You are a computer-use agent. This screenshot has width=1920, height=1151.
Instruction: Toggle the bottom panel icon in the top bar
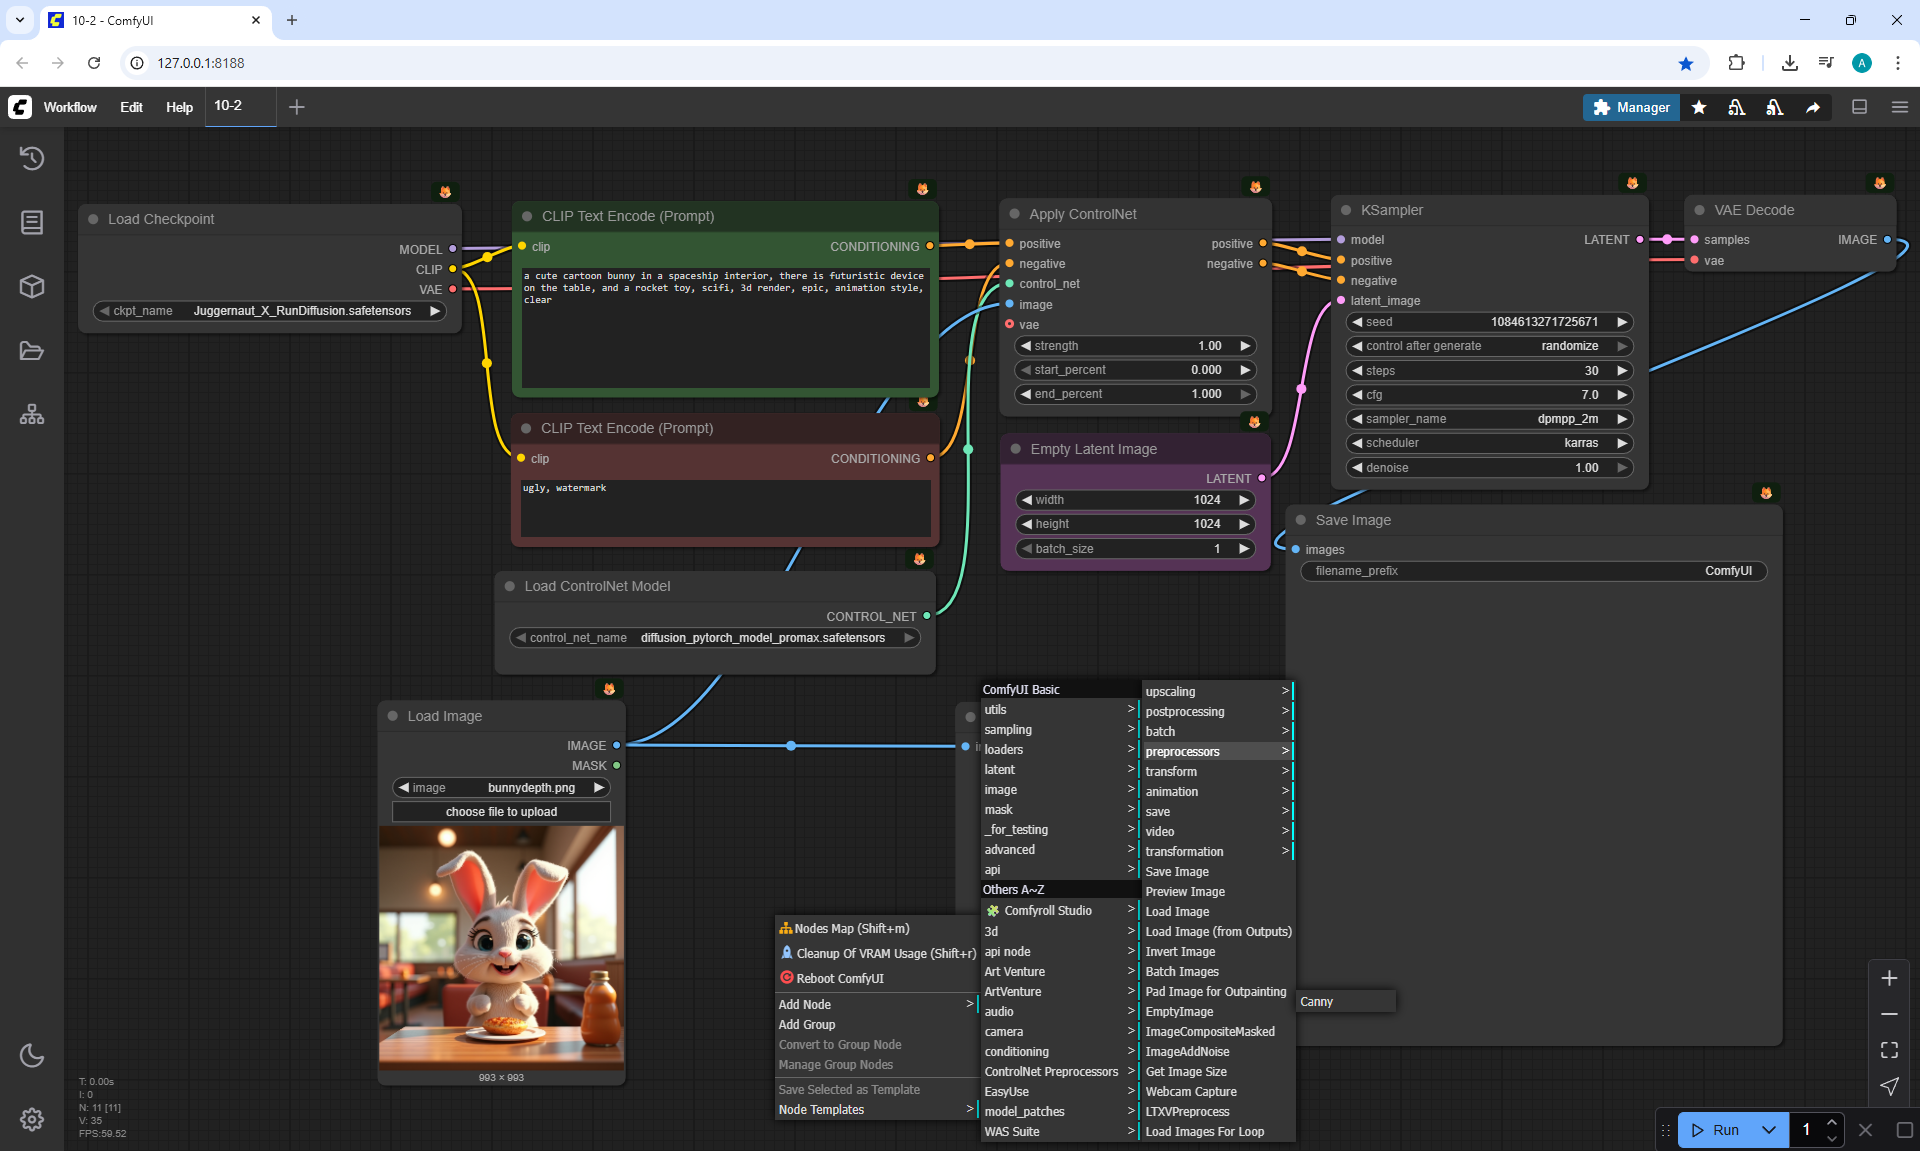coord(1860,107)
